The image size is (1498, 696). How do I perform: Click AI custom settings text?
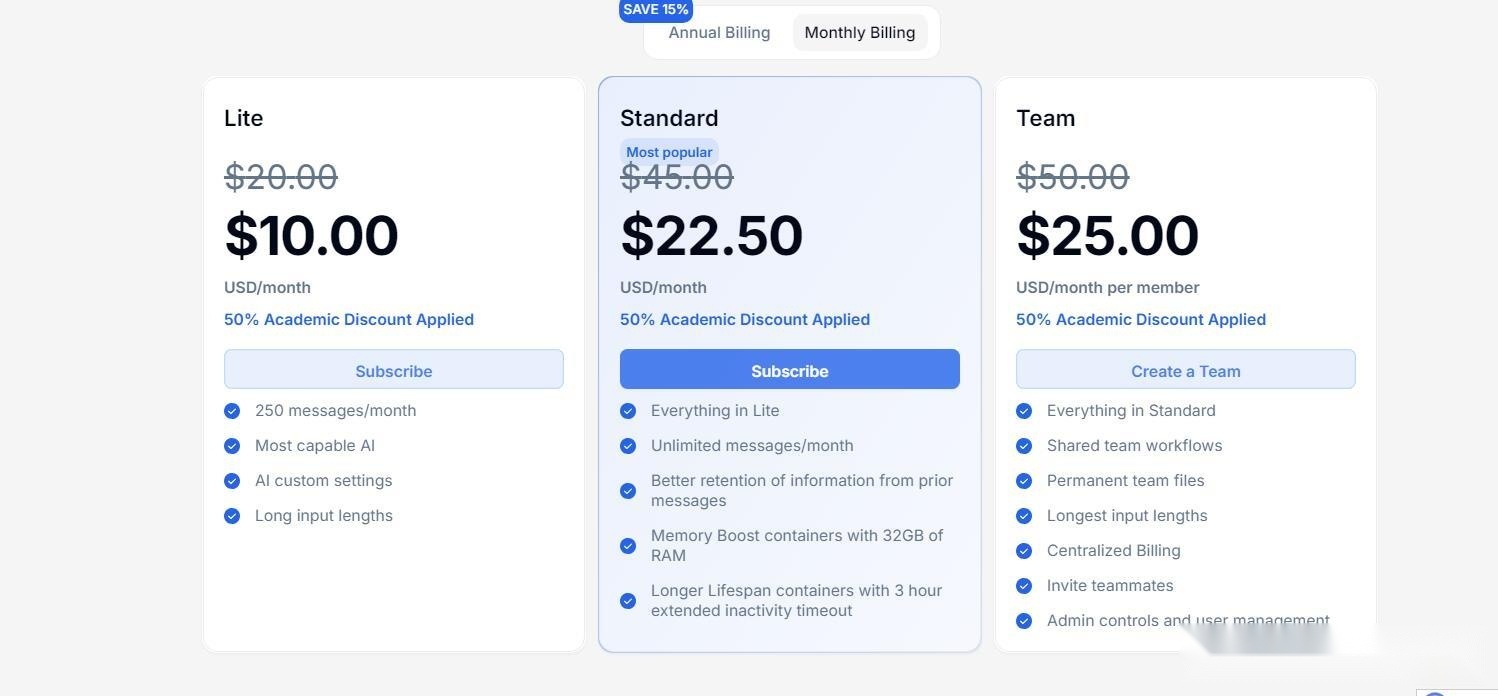324,481
